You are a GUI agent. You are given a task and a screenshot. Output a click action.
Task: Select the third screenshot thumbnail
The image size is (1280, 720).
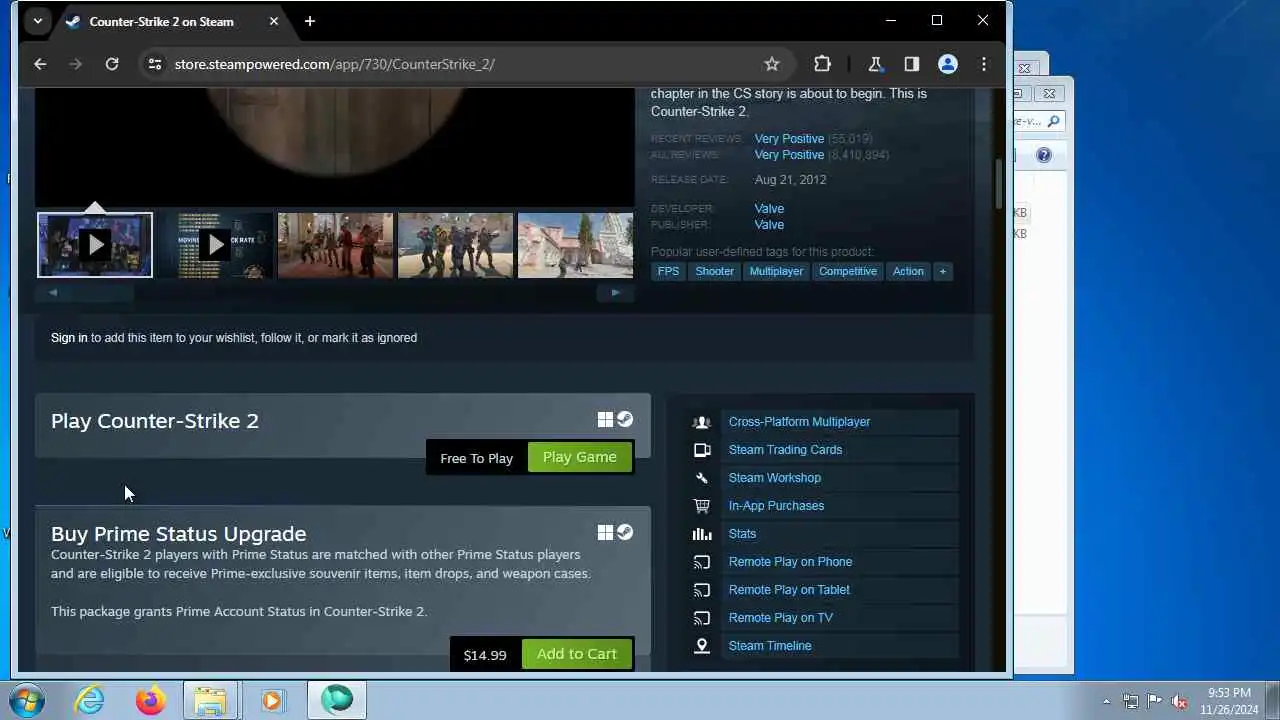coord(336,244)
